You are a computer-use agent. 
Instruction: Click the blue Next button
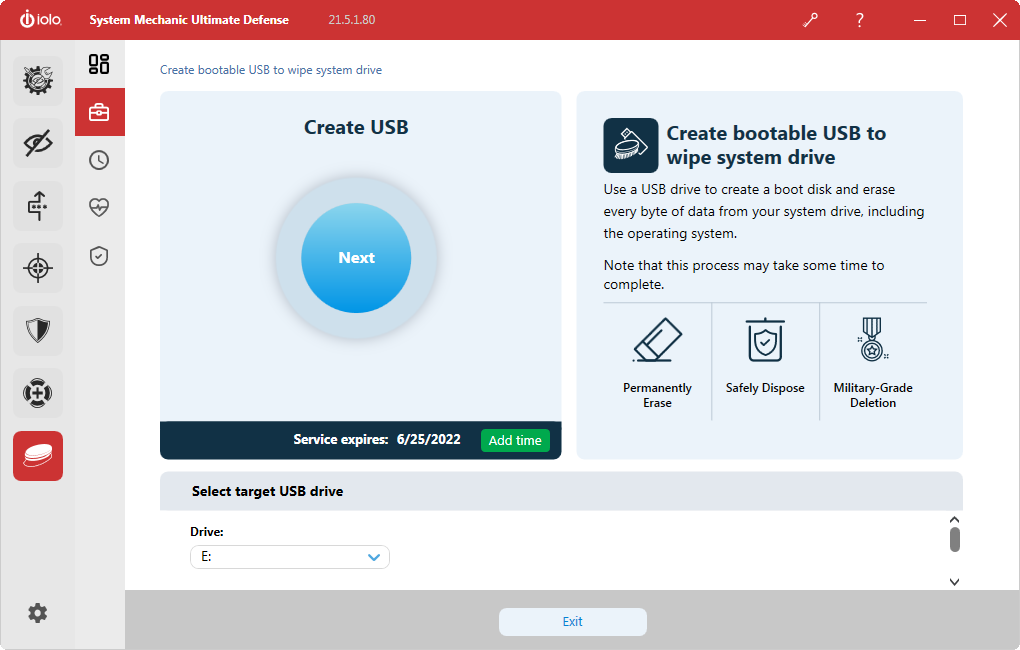356,258
